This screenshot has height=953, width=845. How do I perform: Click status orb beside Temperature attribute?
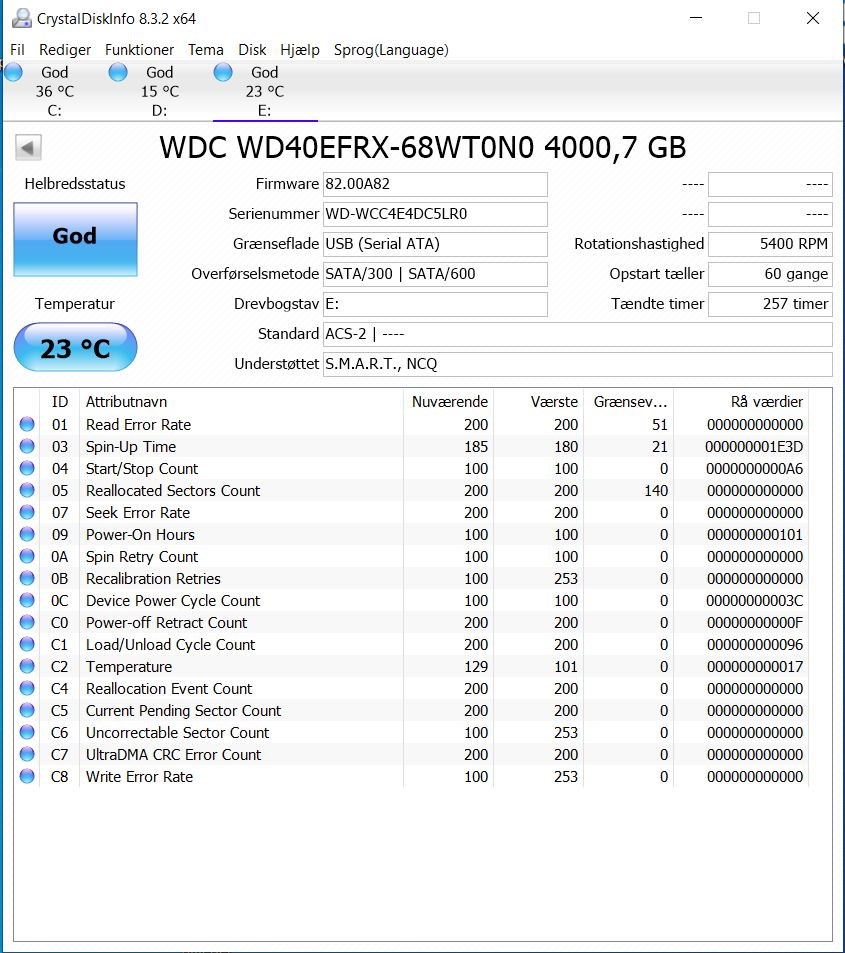pos(27,666)
